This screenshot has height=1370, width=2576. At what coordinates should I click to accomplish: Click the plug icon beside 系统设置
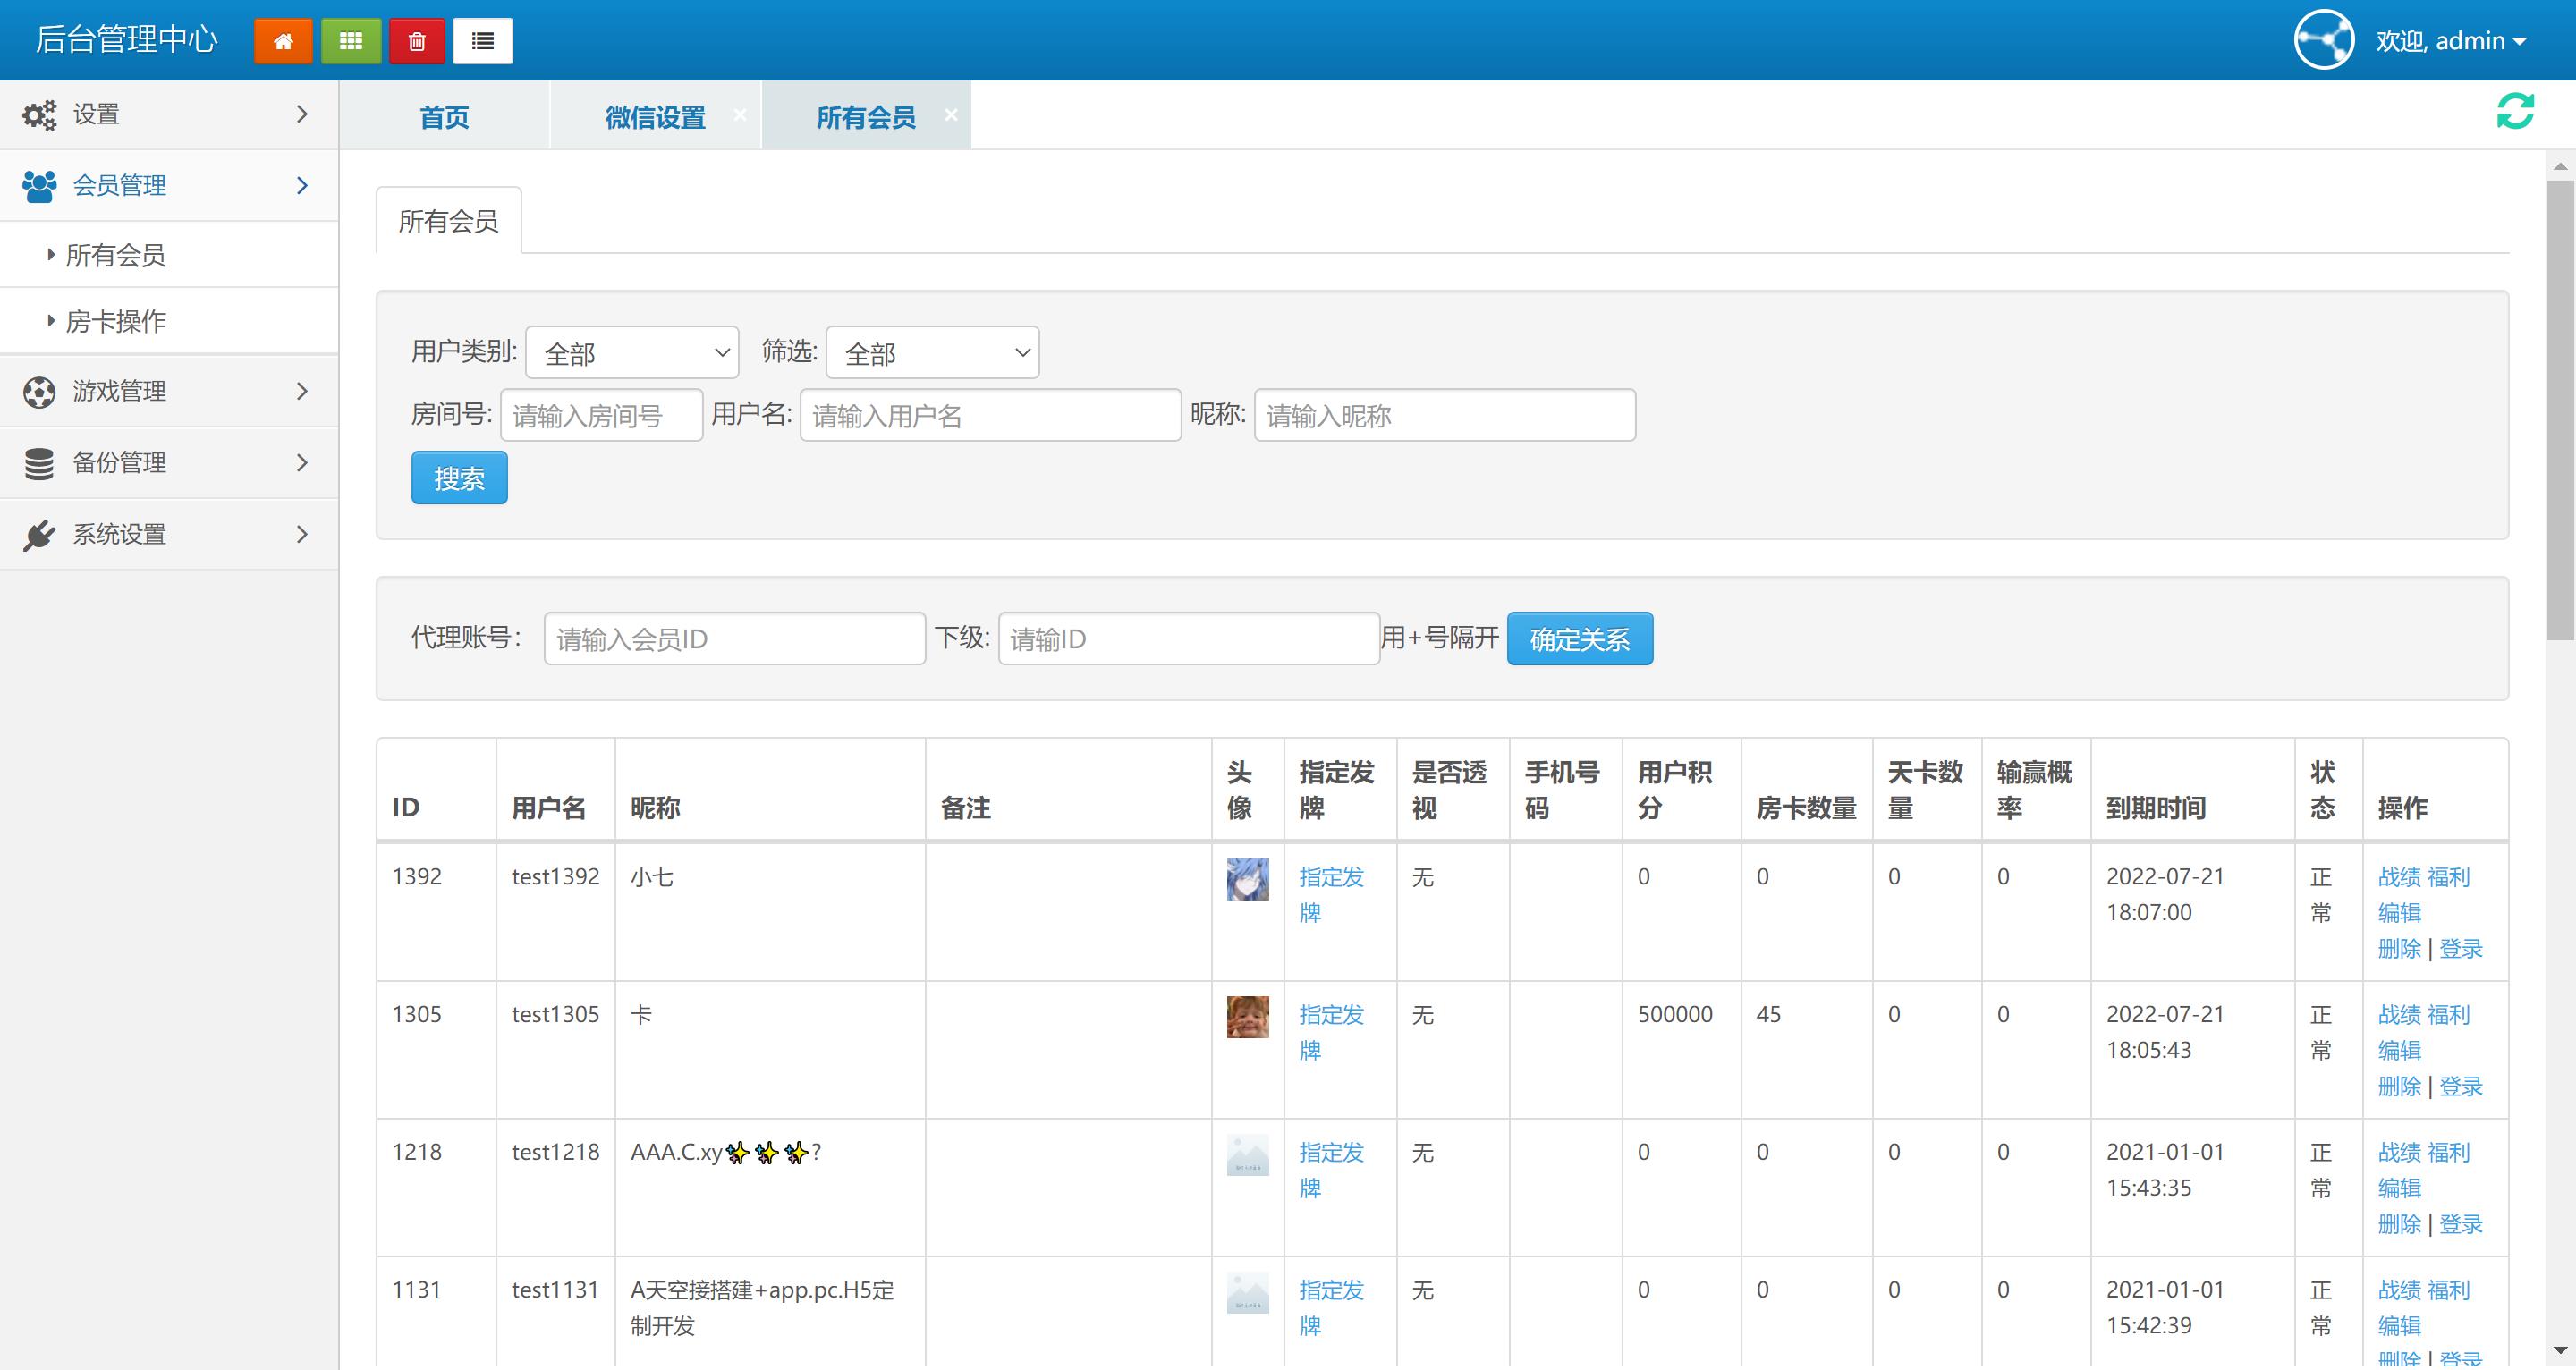point(38,534)
